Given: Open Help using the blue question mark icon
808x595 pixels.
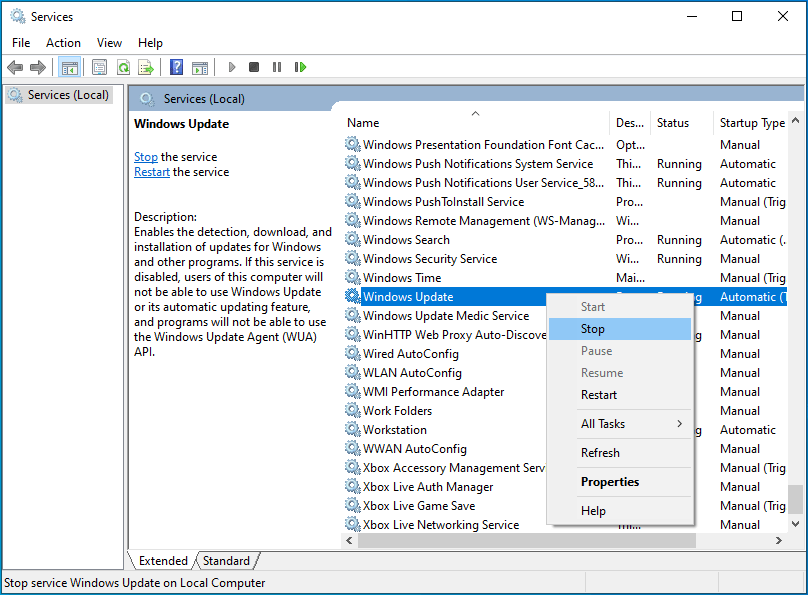Looking at the screenshot, I should point(176,67).
